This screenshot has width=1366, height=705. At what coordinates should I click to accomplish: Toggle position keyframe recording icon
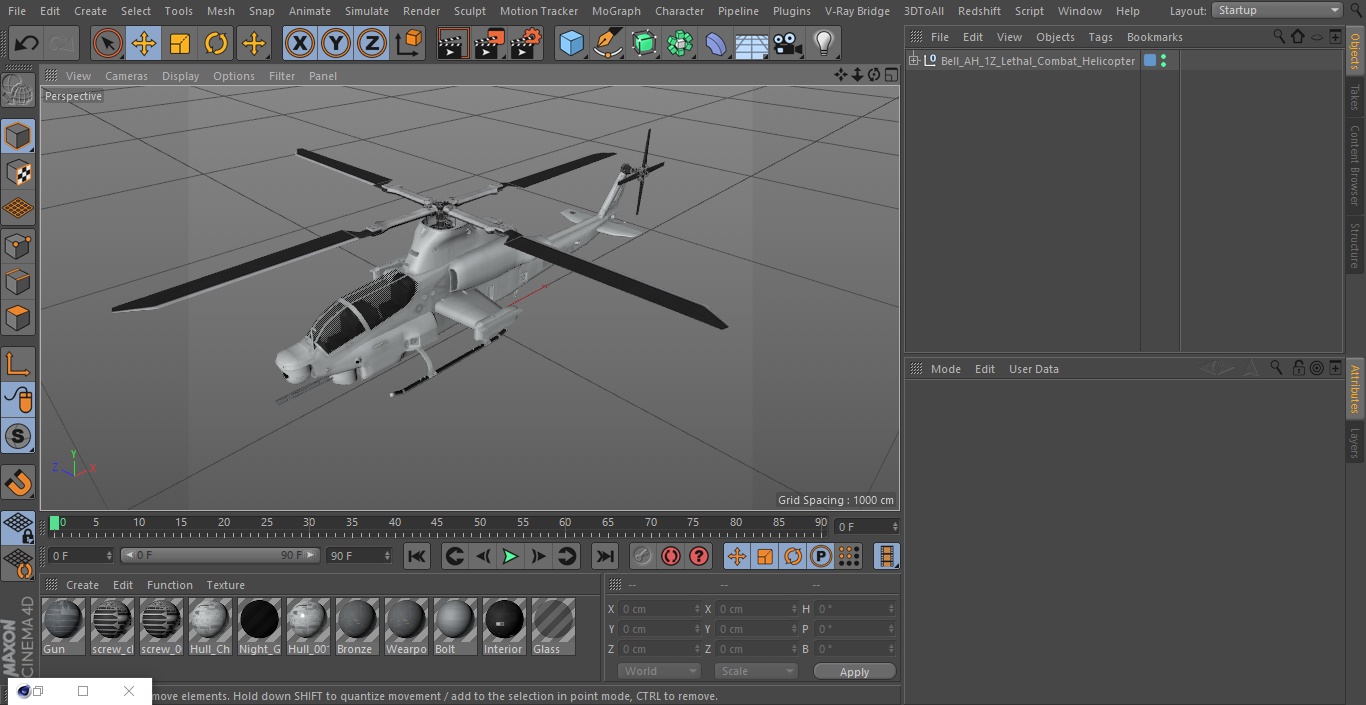(x=737, y=556)
